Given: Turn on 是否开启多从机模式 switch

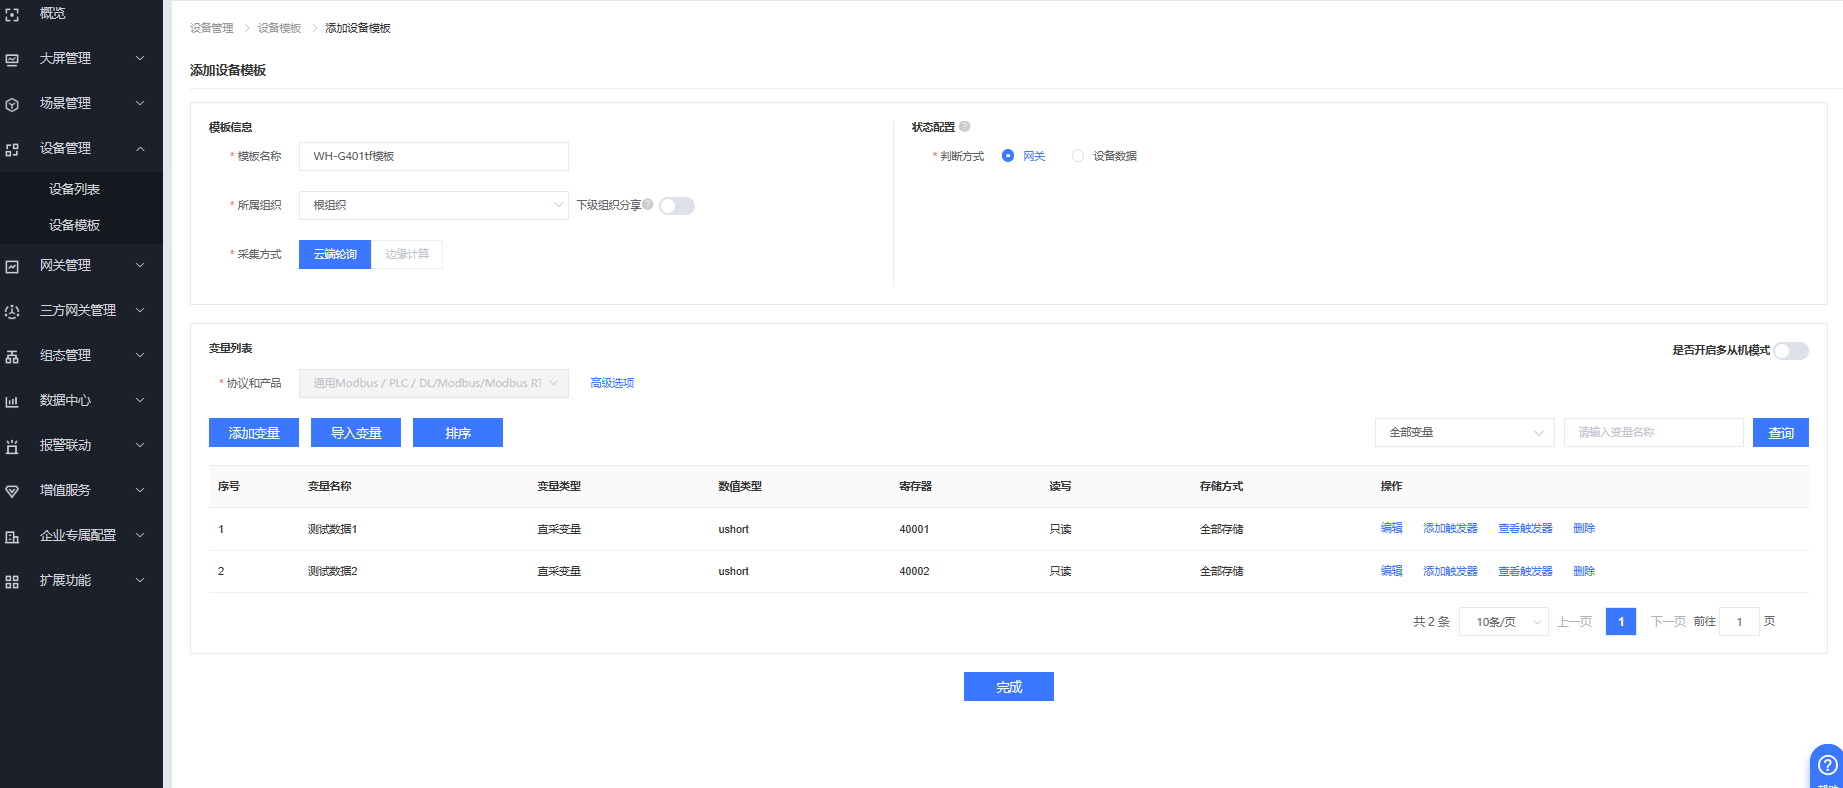Looking at the screenshot, I should pyautogui.click(x=1790, y=351).
